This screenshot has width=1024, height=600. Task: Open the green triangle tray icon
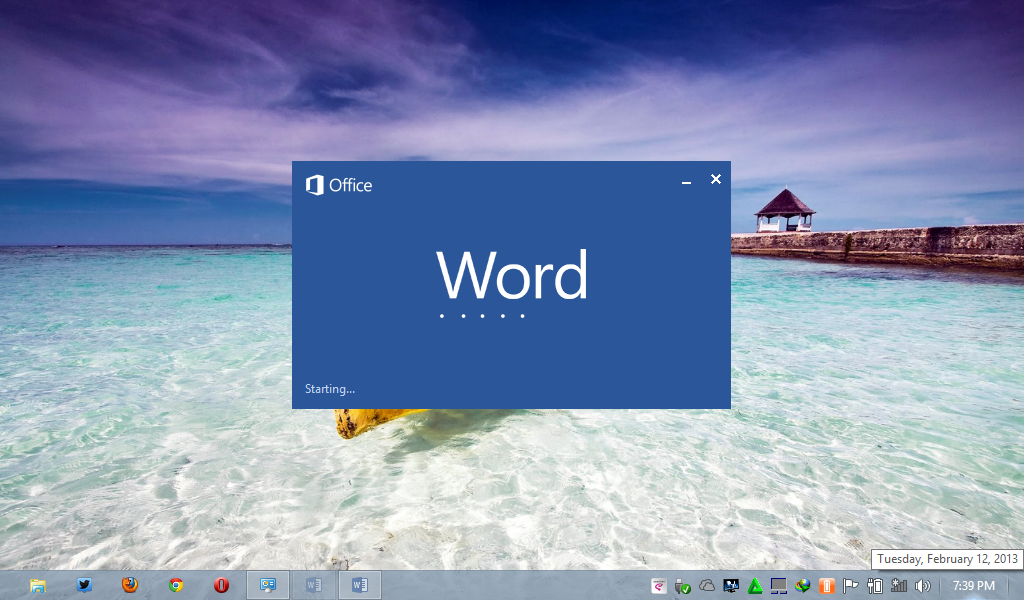point(755,586)
